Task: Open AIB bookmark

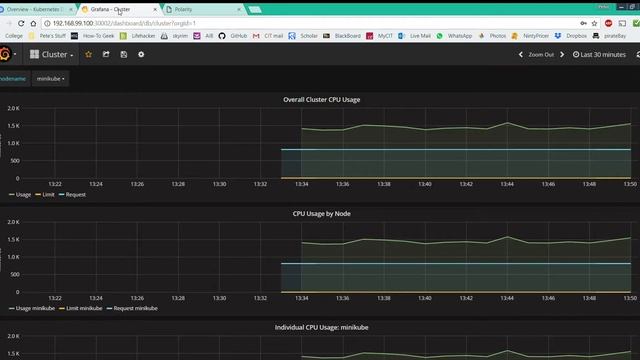Action: 204,36
